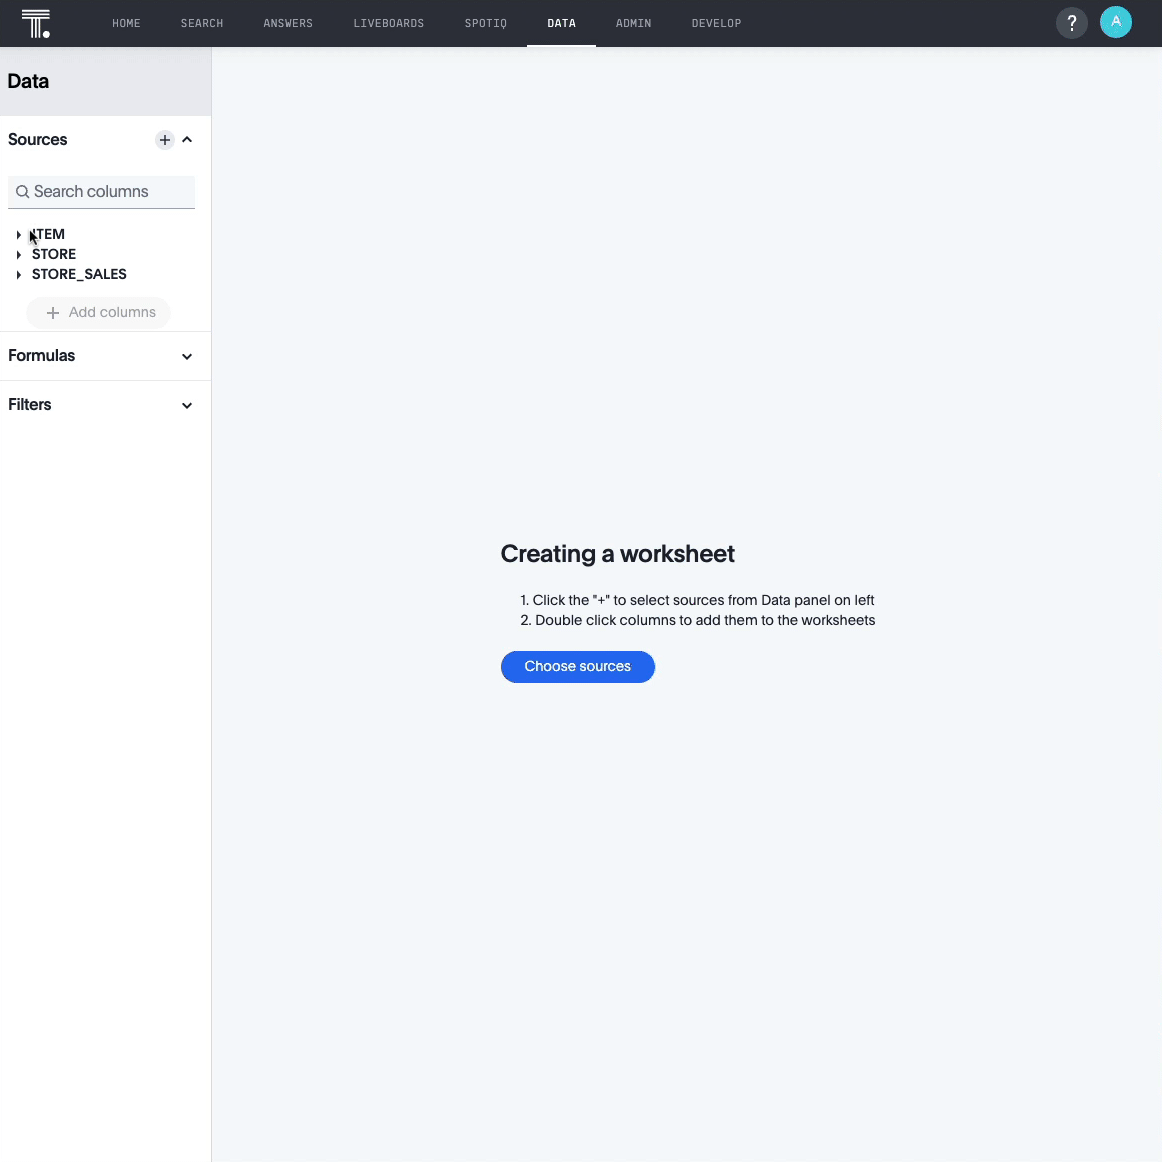Click the Add columns button

(x=99, y=313)
